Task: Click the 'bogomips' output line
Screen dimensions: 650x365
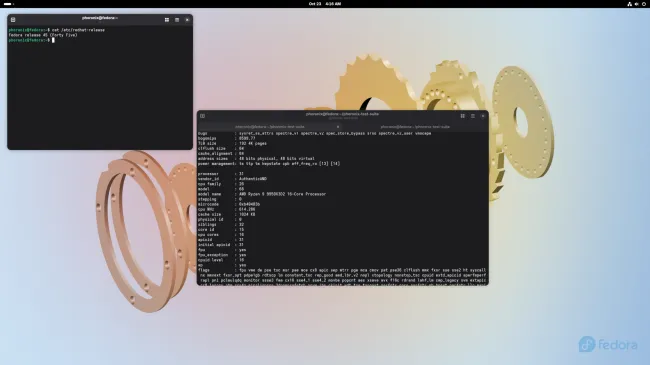Action: pyautogui.click(x=227, y=138)
